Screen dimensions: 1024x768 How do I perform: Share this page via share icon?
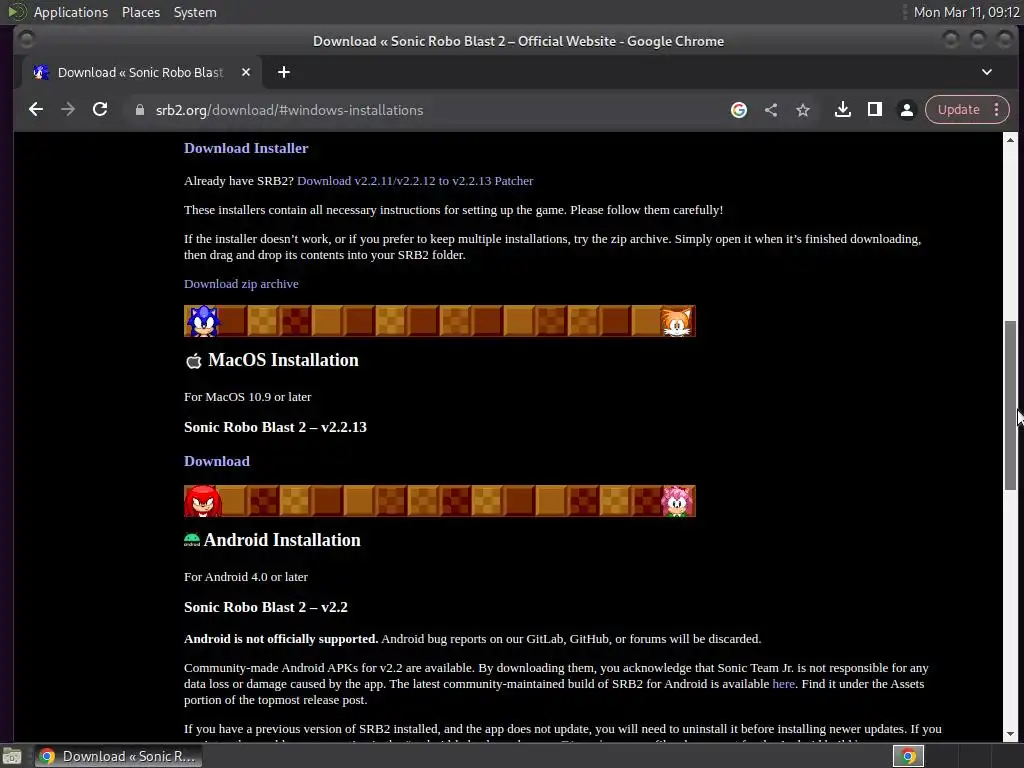click(x=771, y=110)
